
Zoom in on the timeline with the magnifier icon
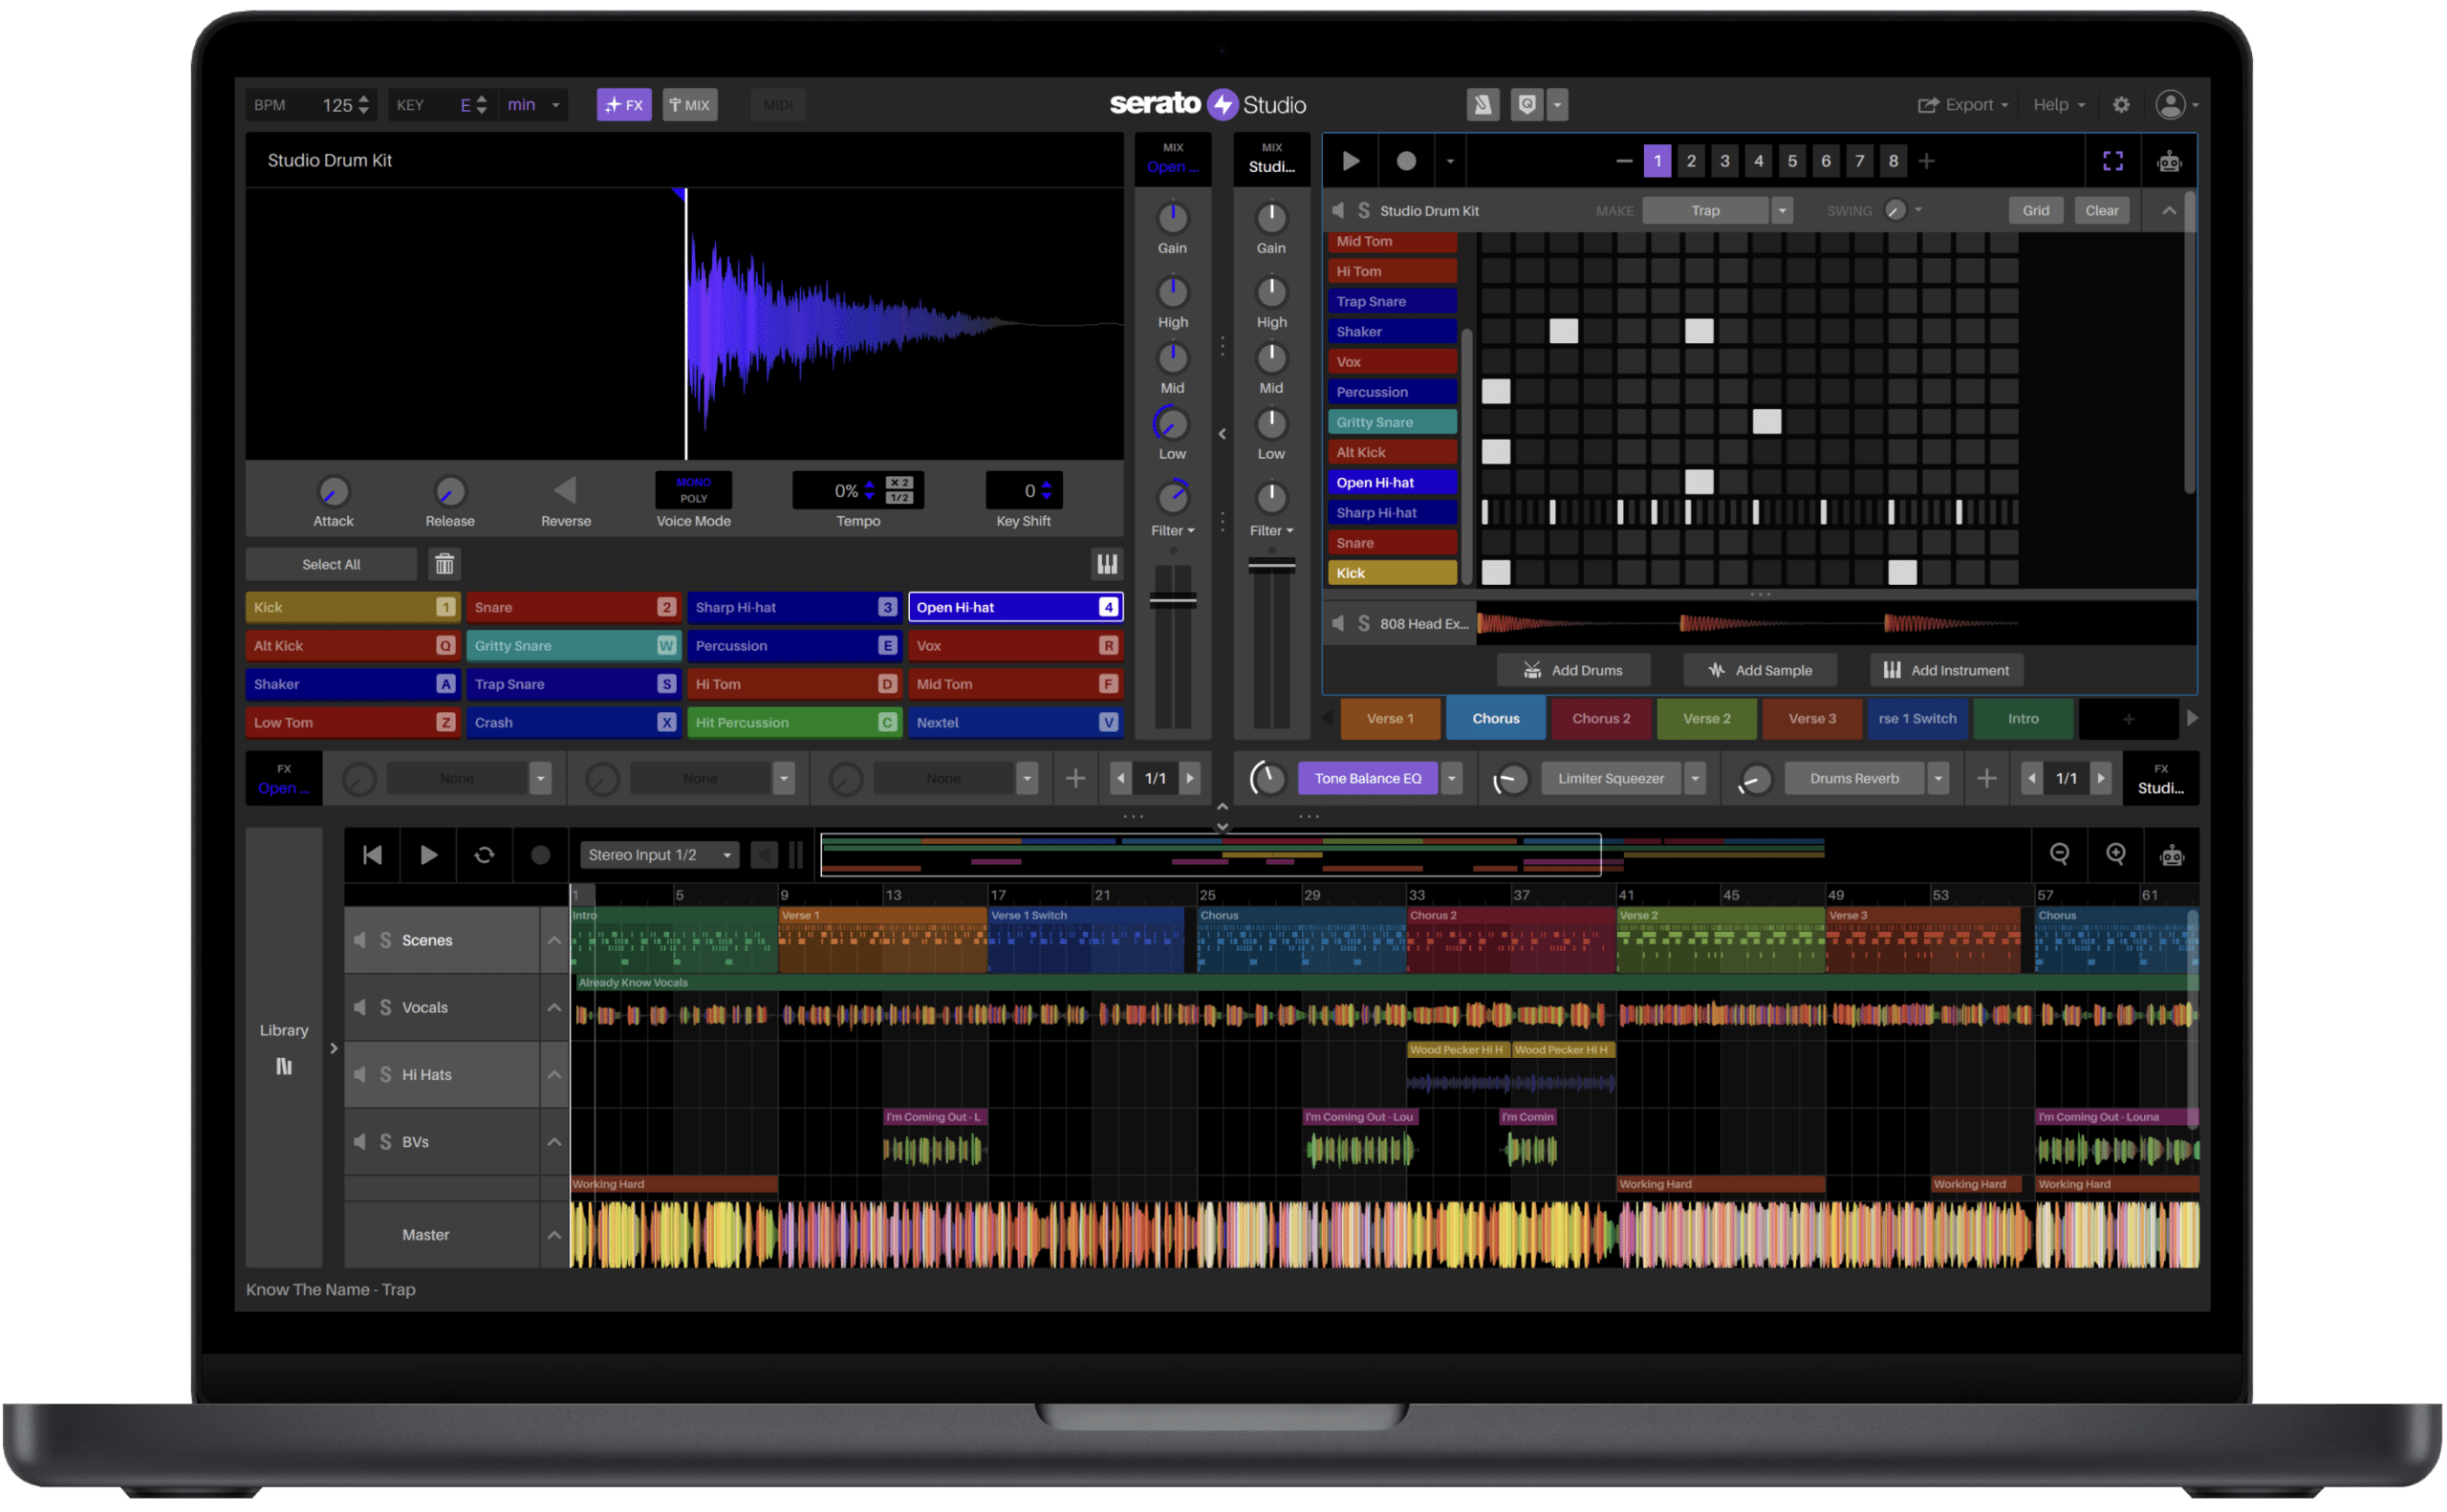tap(2115, 854)
